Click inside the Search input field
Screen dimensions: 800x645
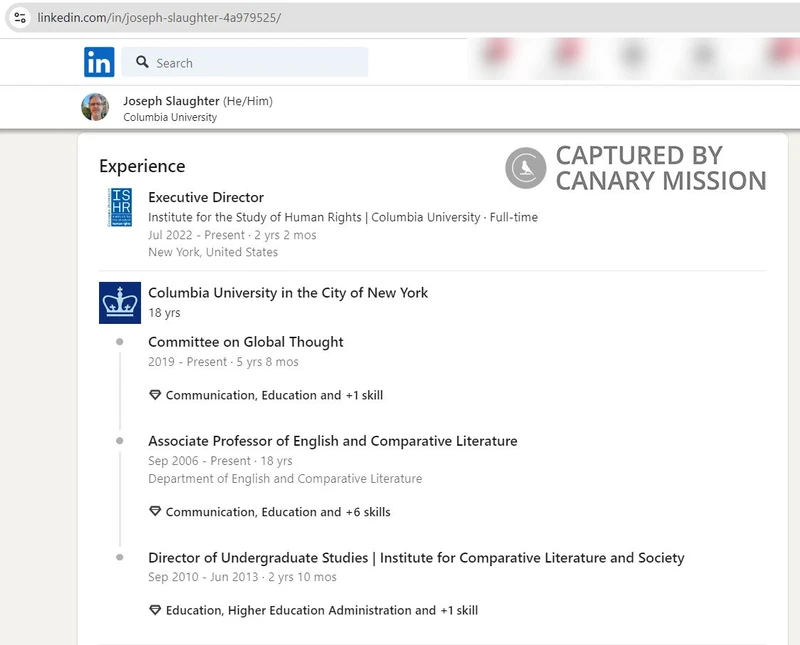point(250,62)
